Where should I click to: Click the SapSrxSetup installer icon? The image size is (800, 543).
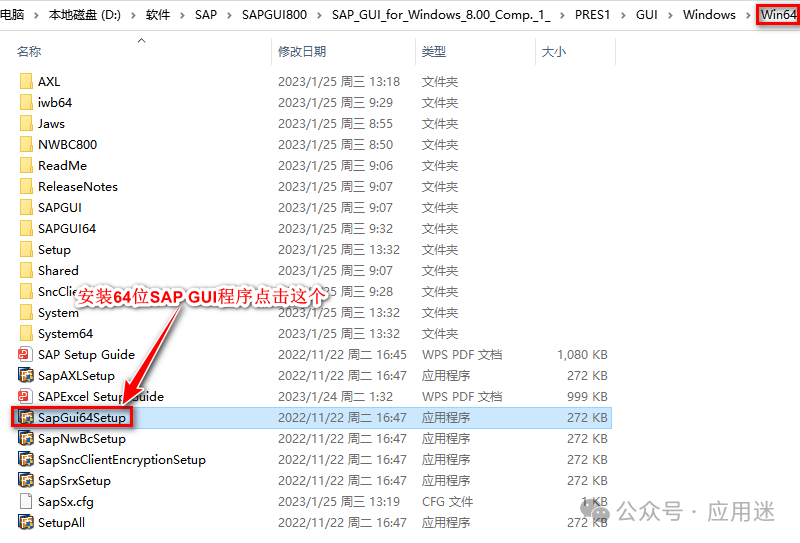26,481
